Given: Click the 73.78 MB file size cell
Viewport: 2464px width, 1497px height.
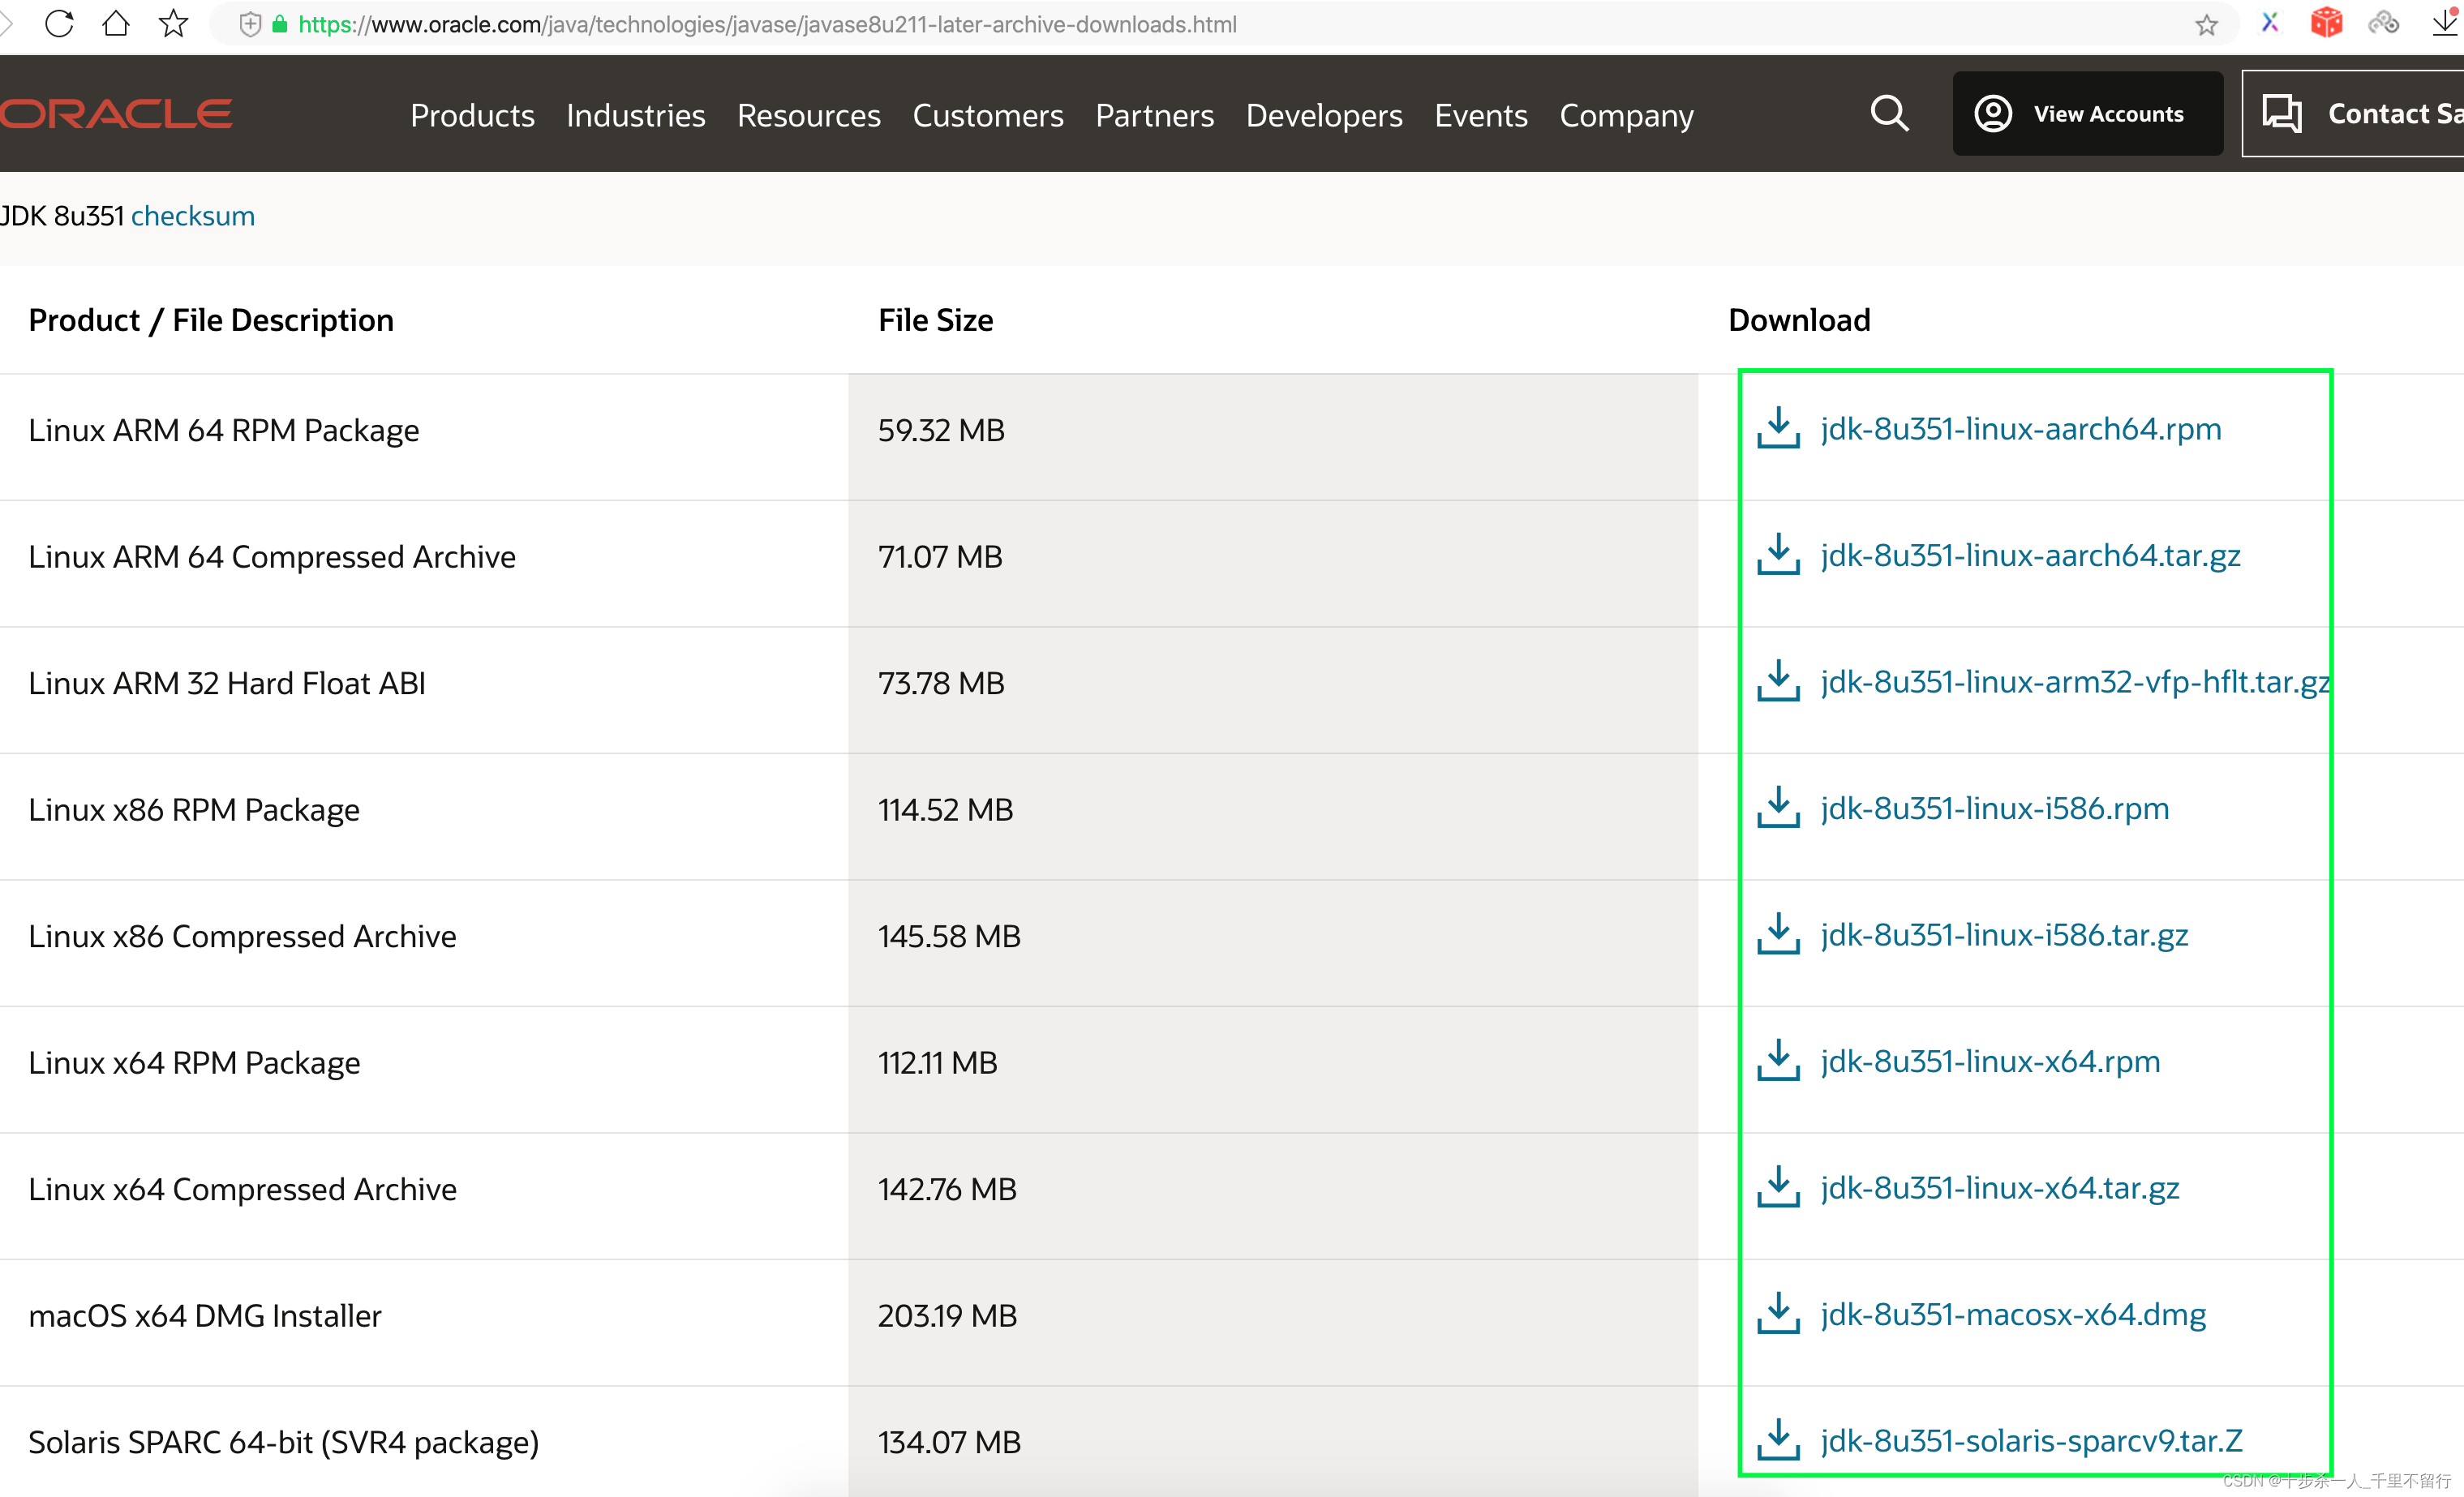Looking at the screenshot, I should pos(1273,690).
